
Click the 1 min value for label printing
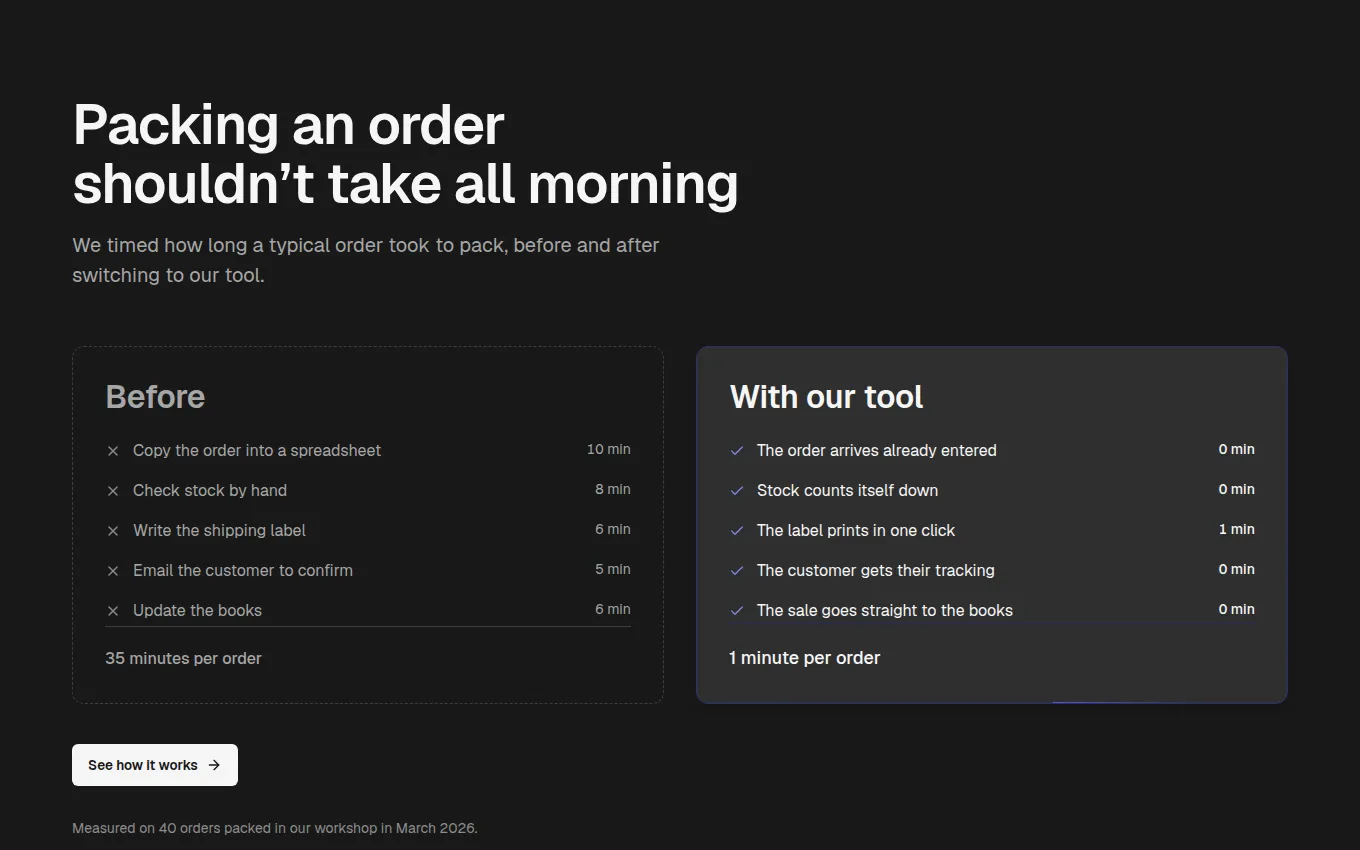[x=1237, y=529]
